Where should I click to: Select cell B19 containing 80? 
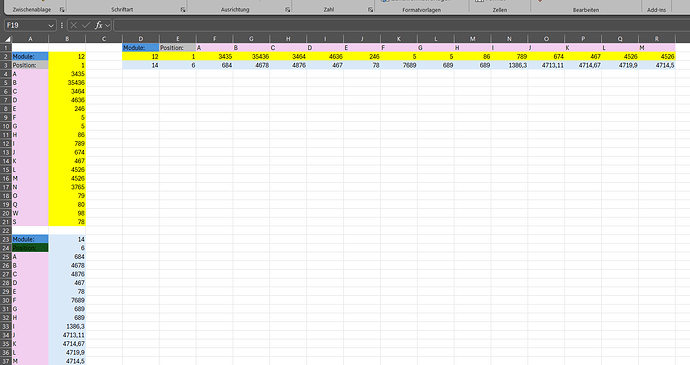(x=67, y=204)
